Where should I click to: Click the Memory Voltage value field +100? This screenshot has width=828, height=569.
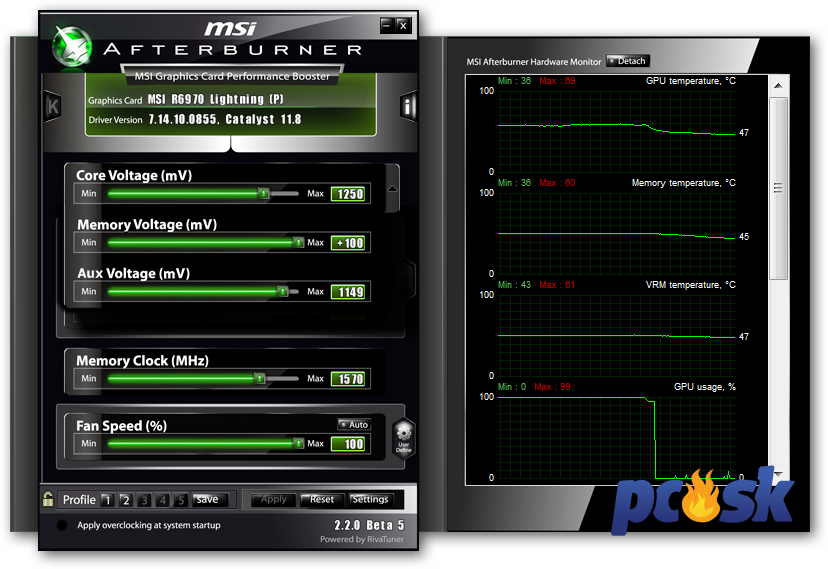[348, 243]
